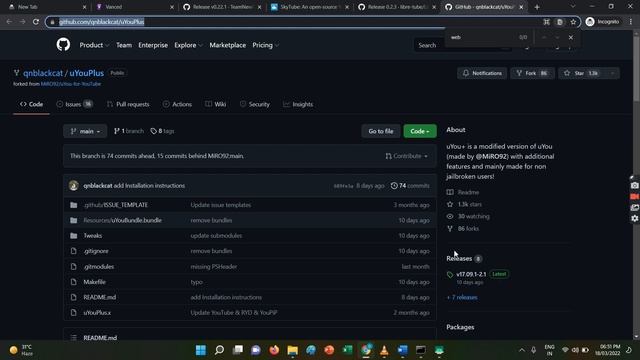This screenshot has height=360, width=640.
Task: Click the find-in-page text field
Action: click(482, 37)
